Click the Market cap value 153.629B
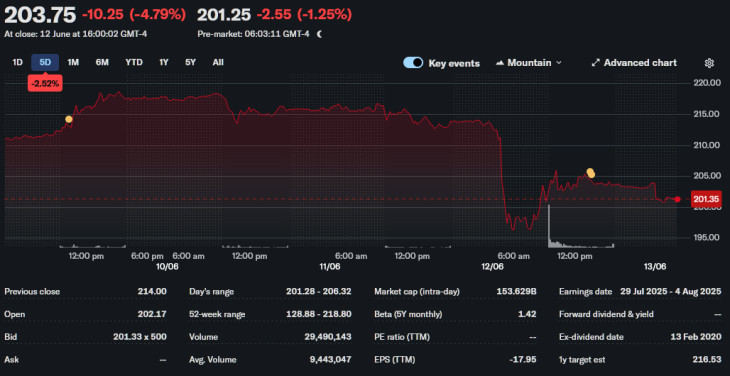 (517, 292)
